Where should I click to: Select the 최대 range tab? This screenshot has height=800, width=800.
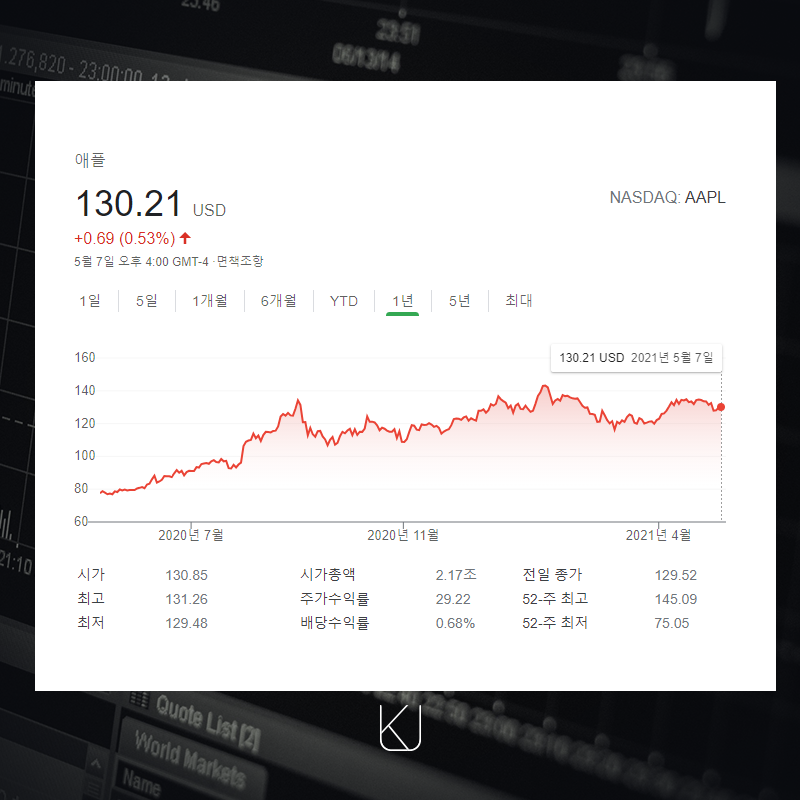pyautogui.click(x=519, y=301)
